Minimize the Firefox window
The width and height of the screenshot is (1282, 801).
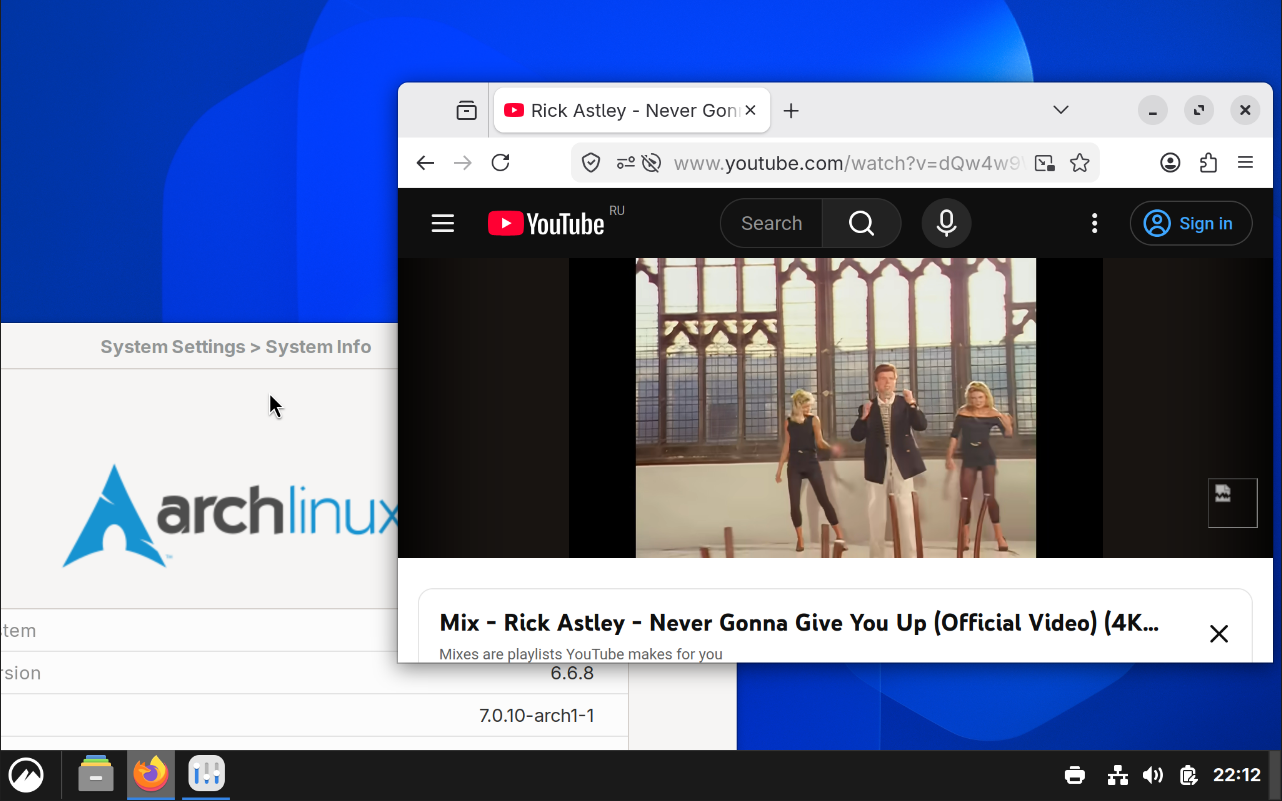[x=1153, y=110]
